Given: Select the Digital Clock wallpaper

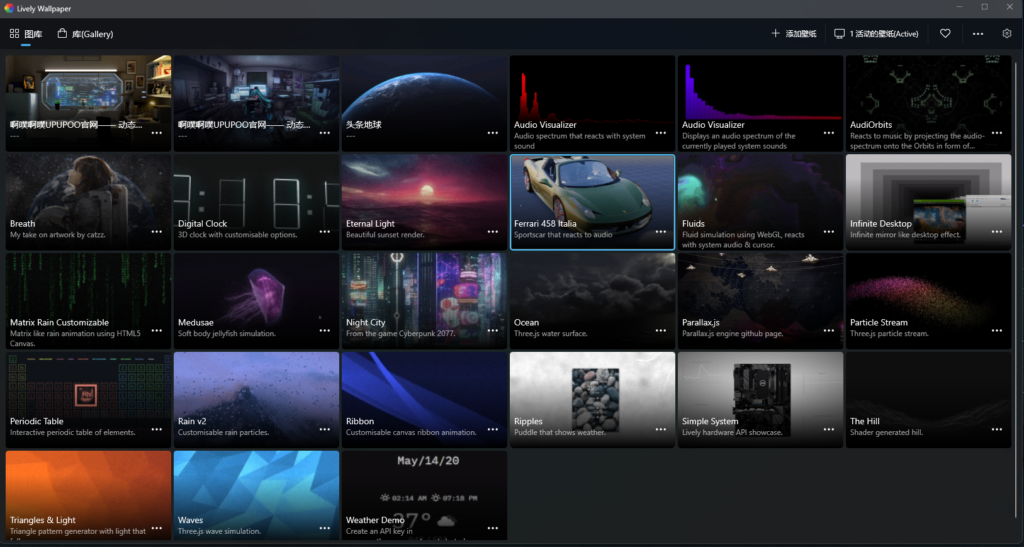Looking at the screenshot, I should point(256,202).
